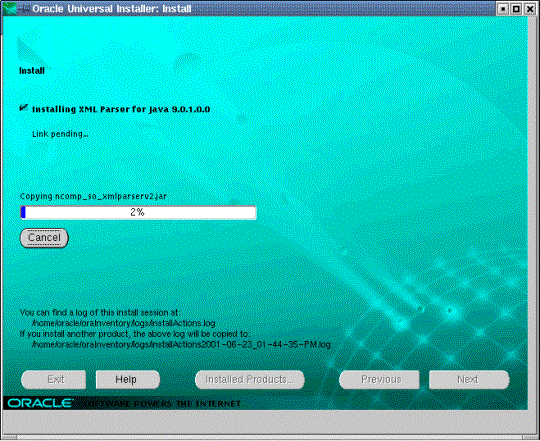Click the checkmark beside Installing XML Parser

click(23, 108)
